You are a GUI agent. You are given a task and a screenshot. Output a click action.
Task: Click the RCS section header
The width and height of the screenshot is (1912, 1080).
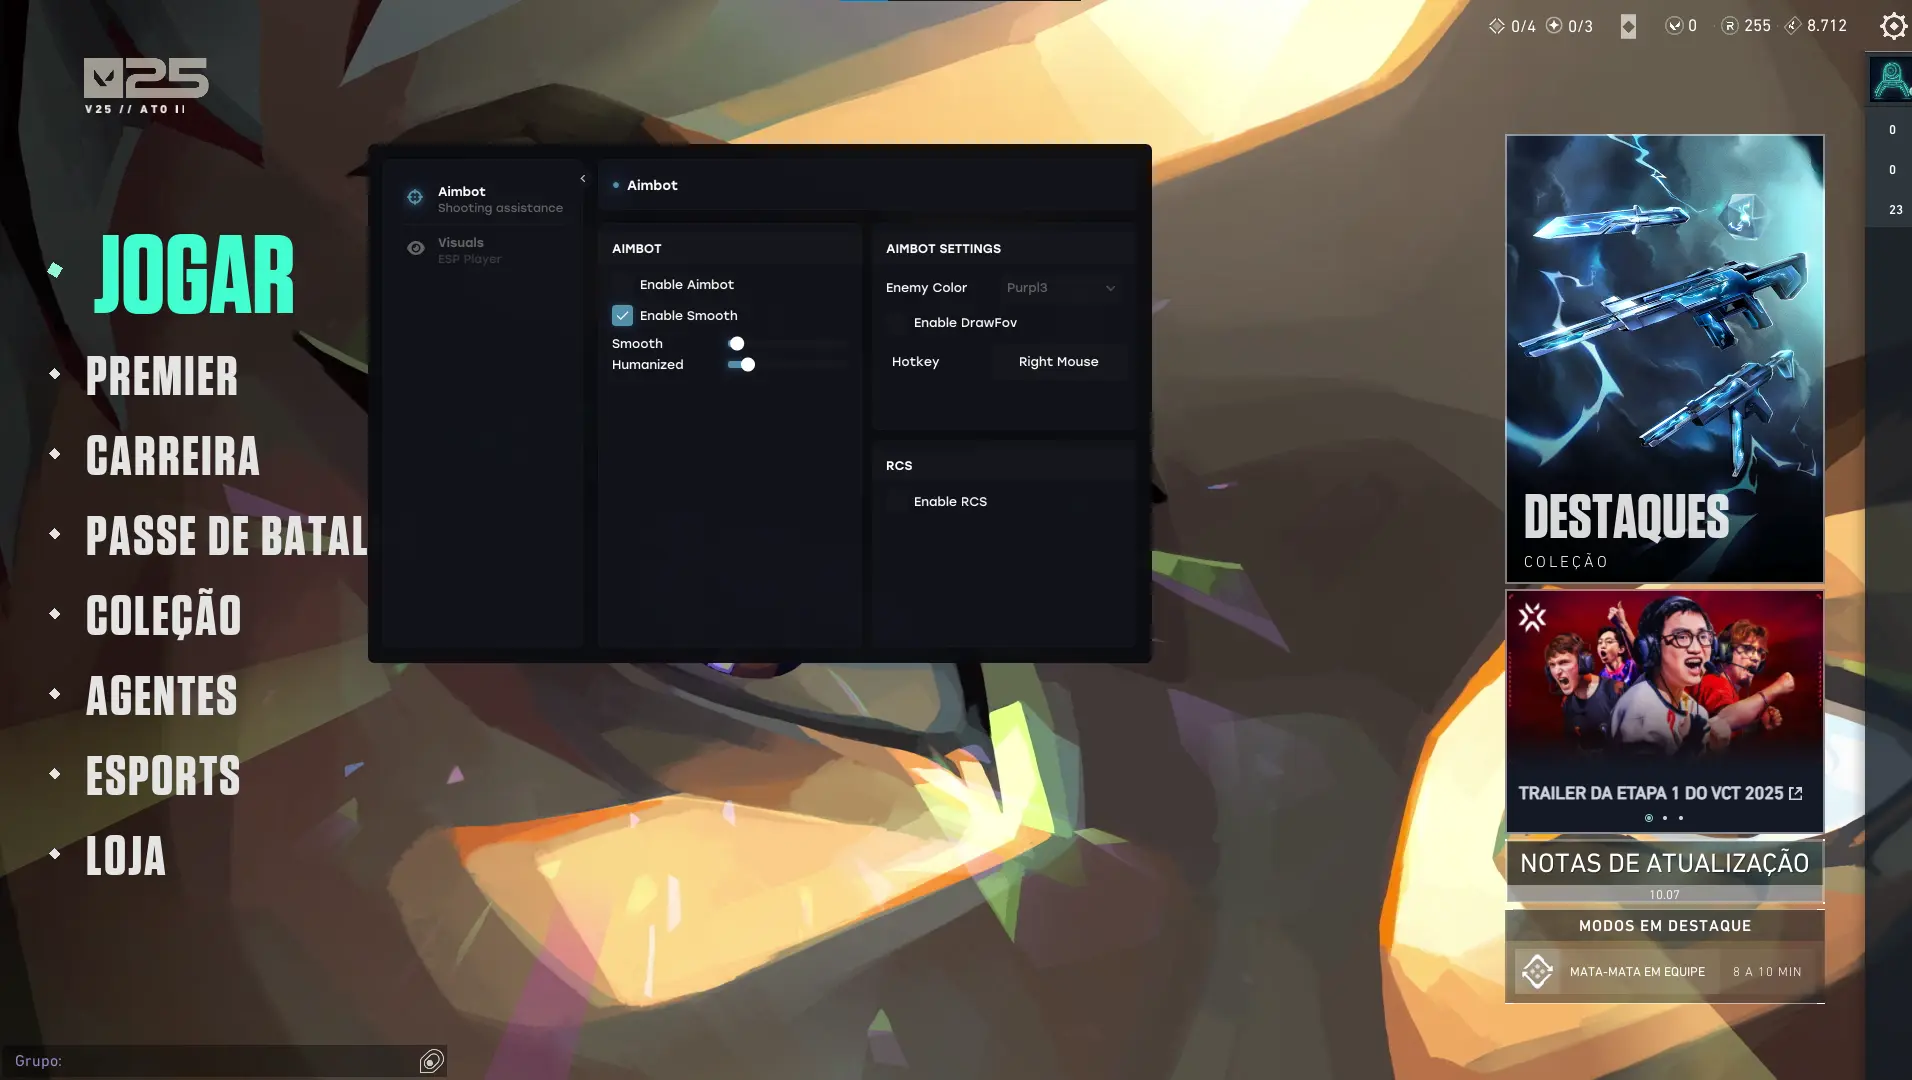pyautogui.click(x=899, y=466)
